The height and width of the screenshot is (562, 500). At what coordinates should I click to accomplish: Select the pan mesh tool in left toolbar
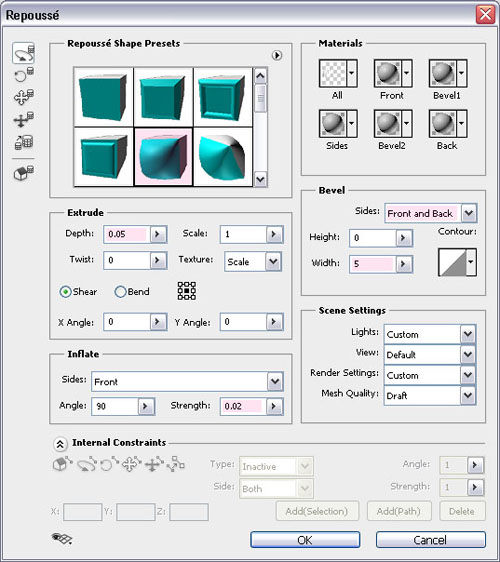[24, 96]
